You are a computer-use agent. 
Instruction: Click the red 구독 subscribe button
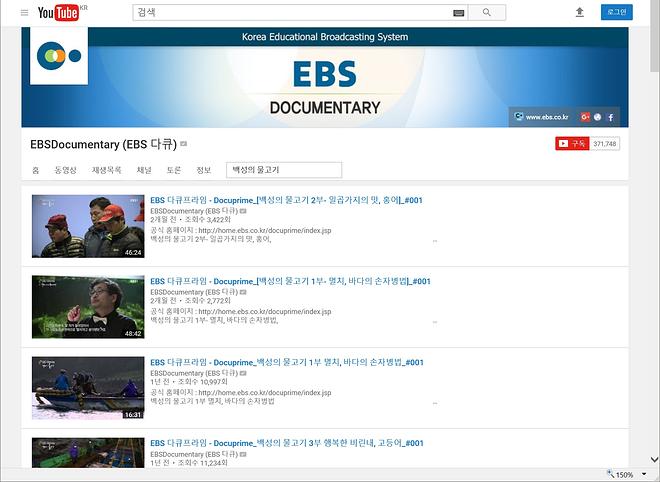tap(572, 144)
